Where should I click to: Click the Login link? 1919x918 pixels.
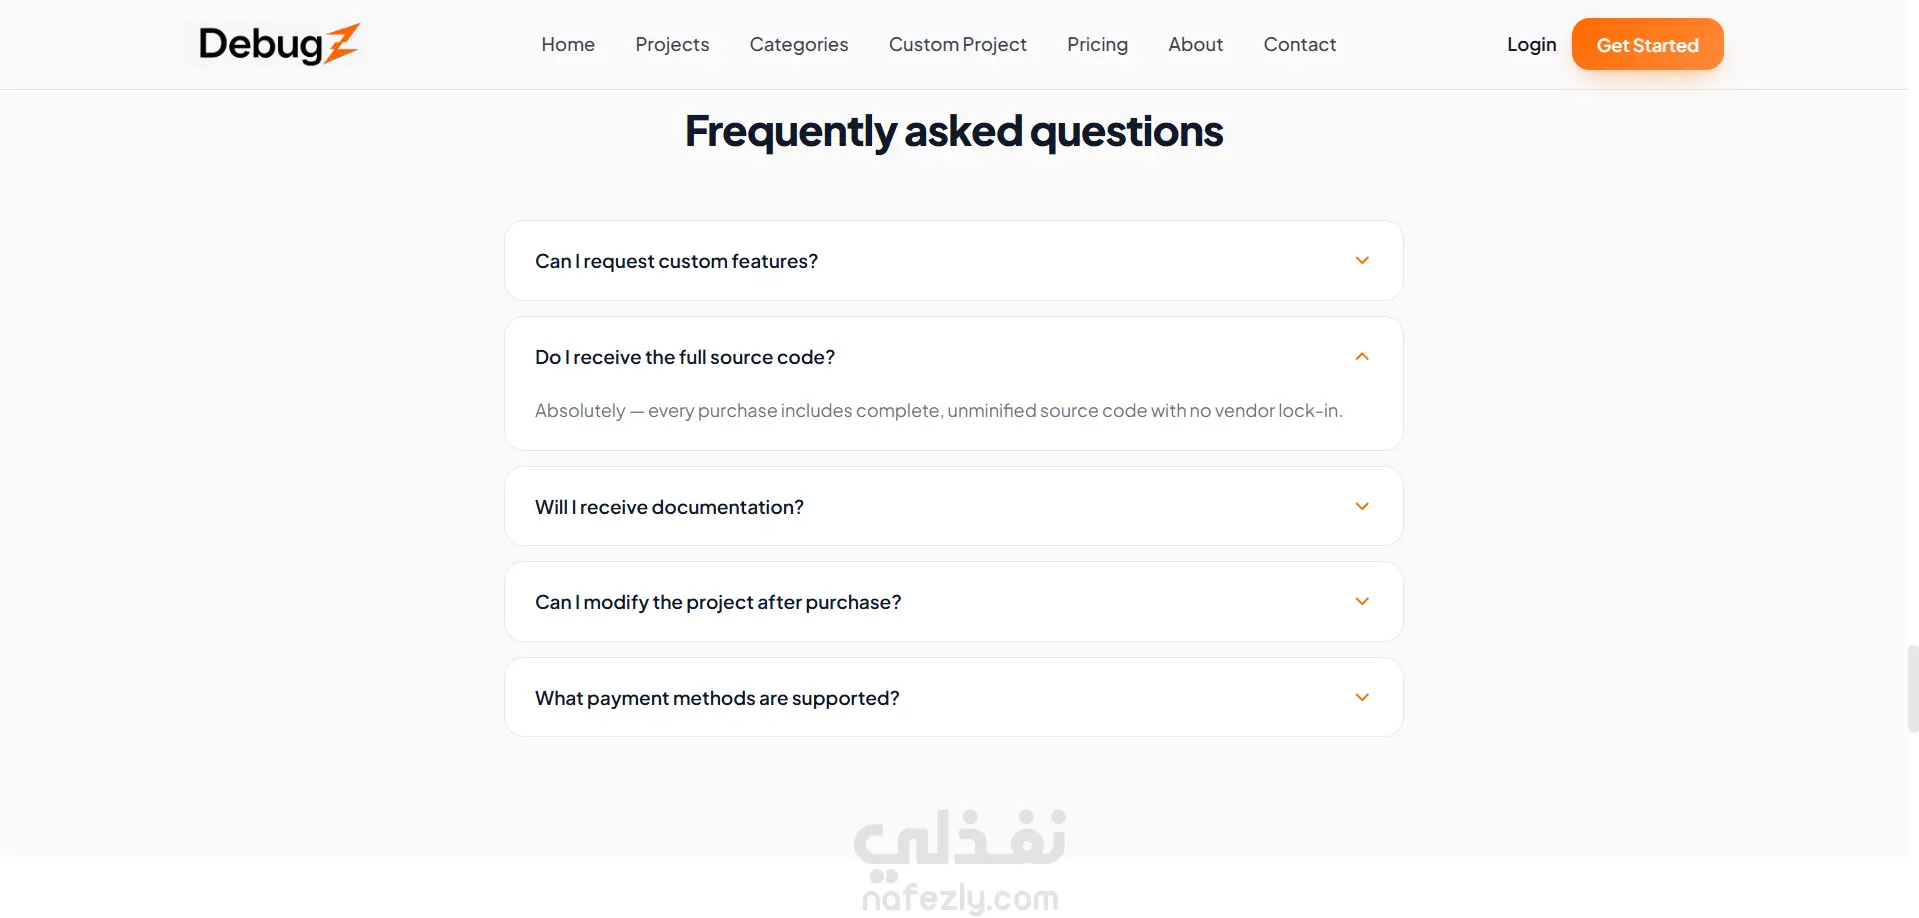[1531, 44]
